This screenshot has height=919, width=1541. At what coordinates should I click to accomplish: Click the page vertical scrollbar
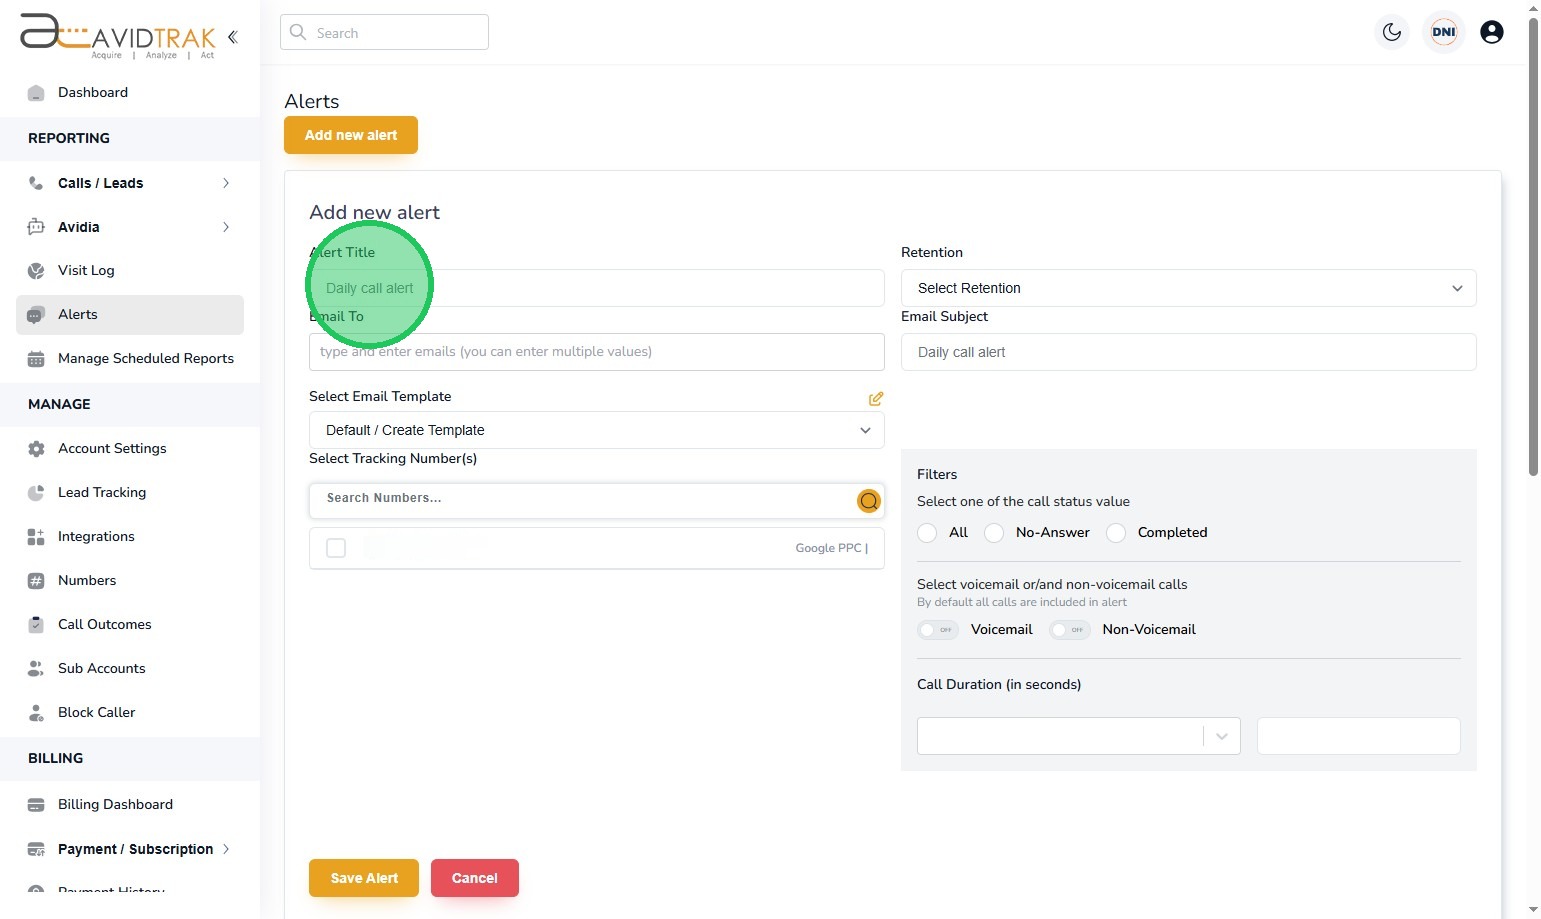pyautogui.click(x=1533, y=240)
